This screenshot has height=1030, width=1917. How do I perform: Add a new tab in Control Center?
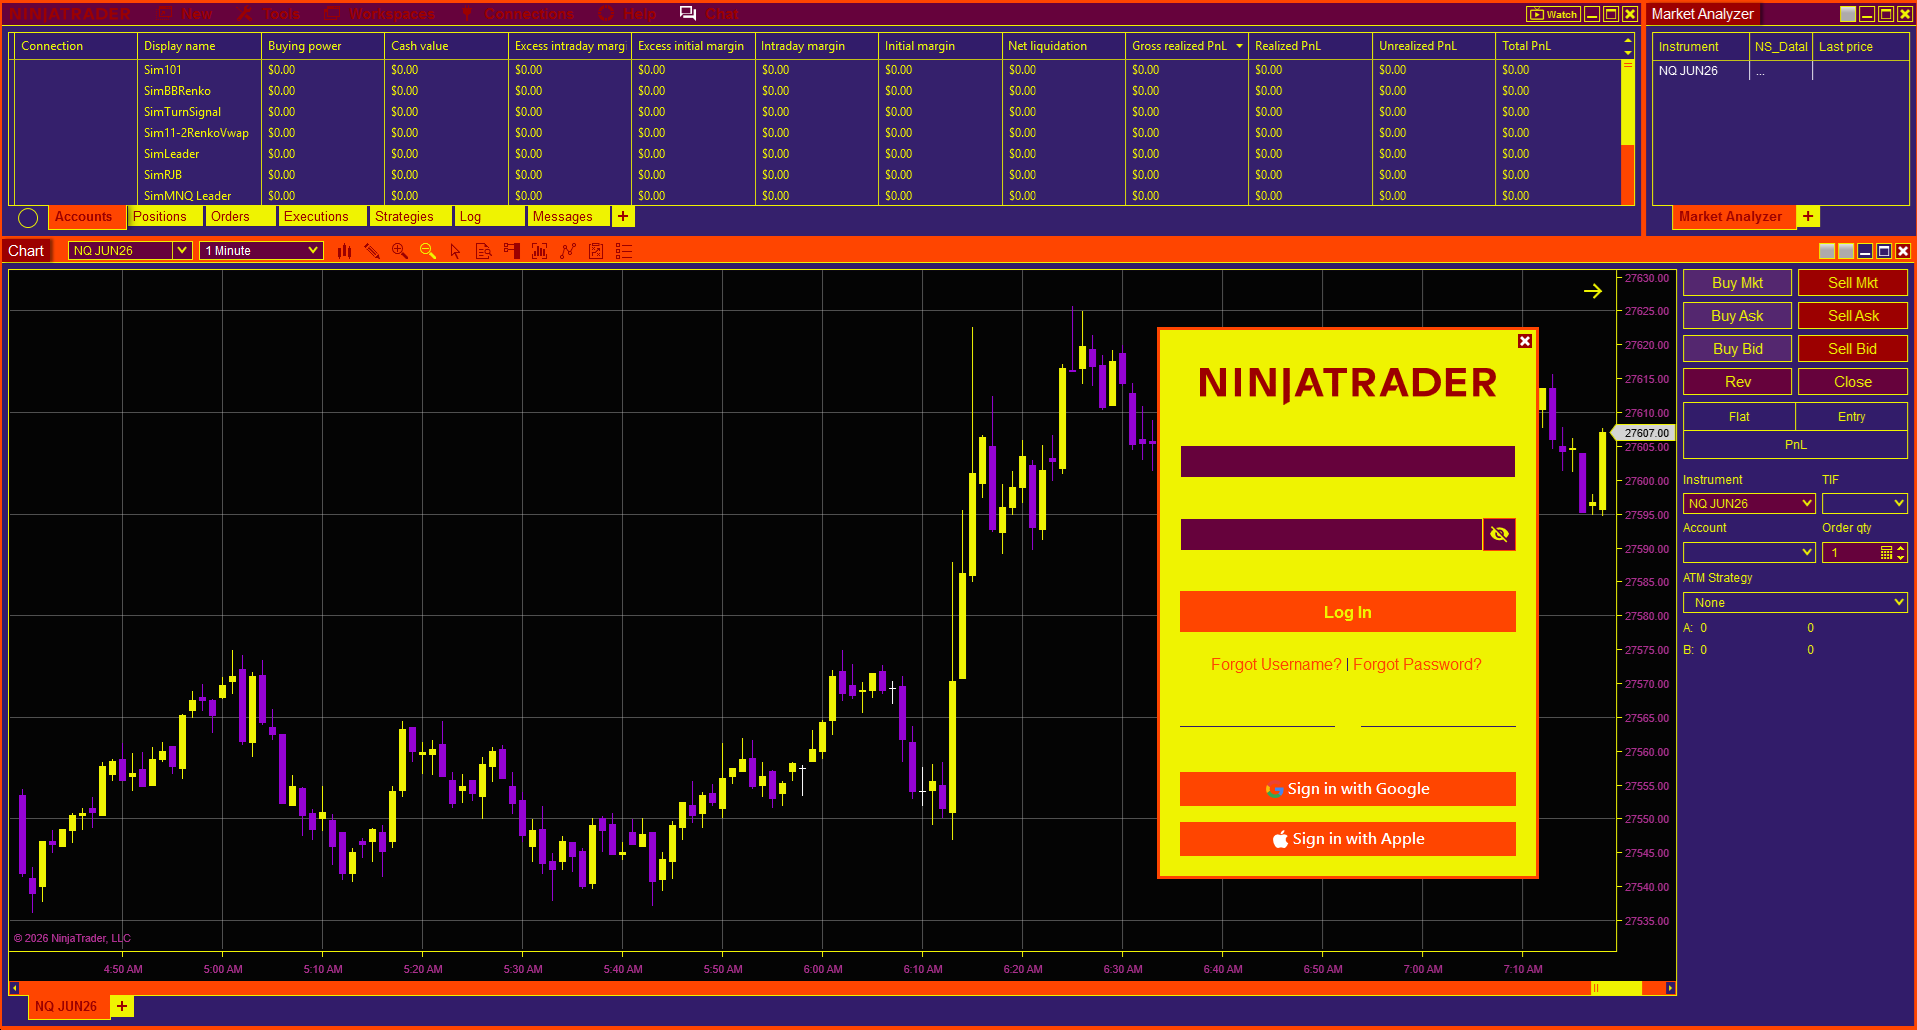[623, 216]
